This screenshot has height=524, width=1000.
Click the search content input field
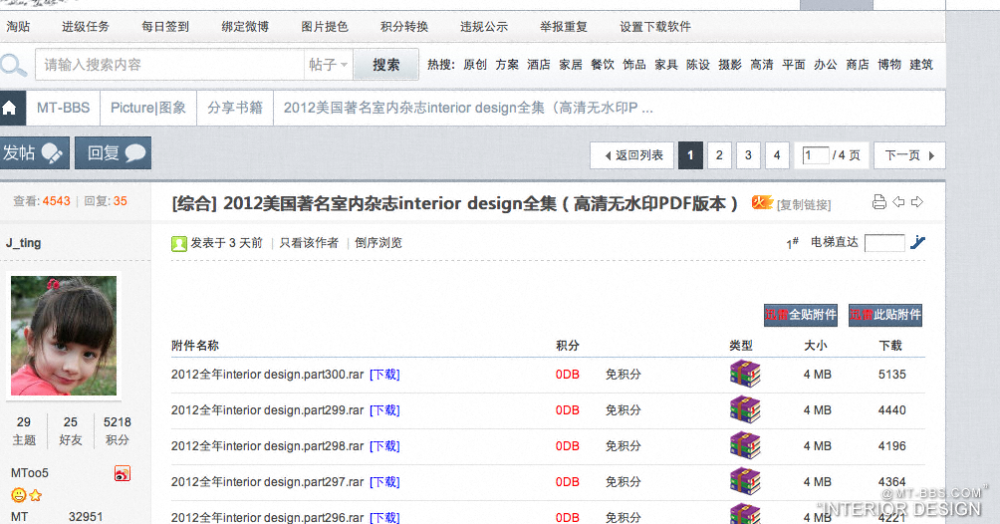click(170, 64)
